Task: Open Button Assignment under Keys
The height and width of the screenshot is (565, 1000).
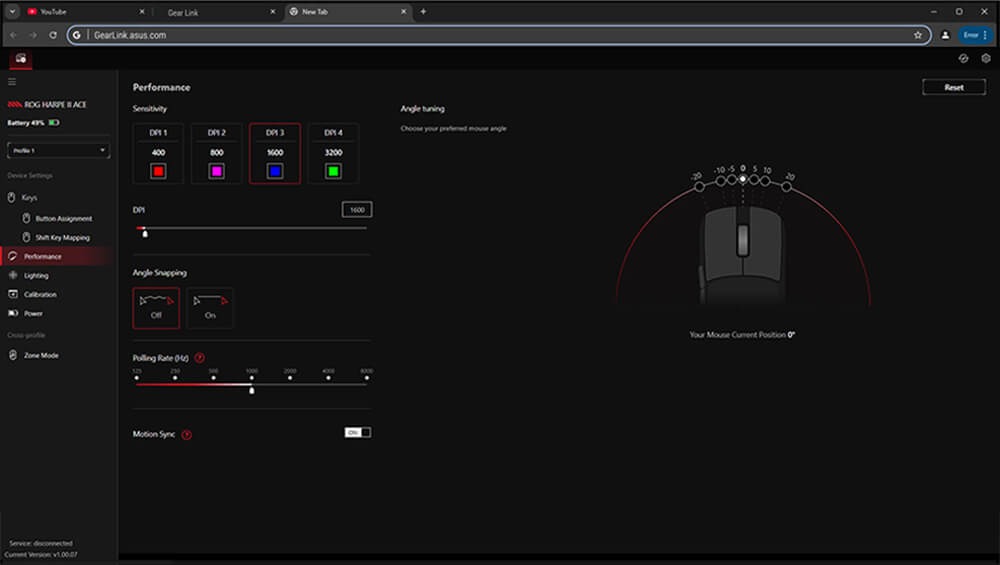Action: click(x=63, y=218)
